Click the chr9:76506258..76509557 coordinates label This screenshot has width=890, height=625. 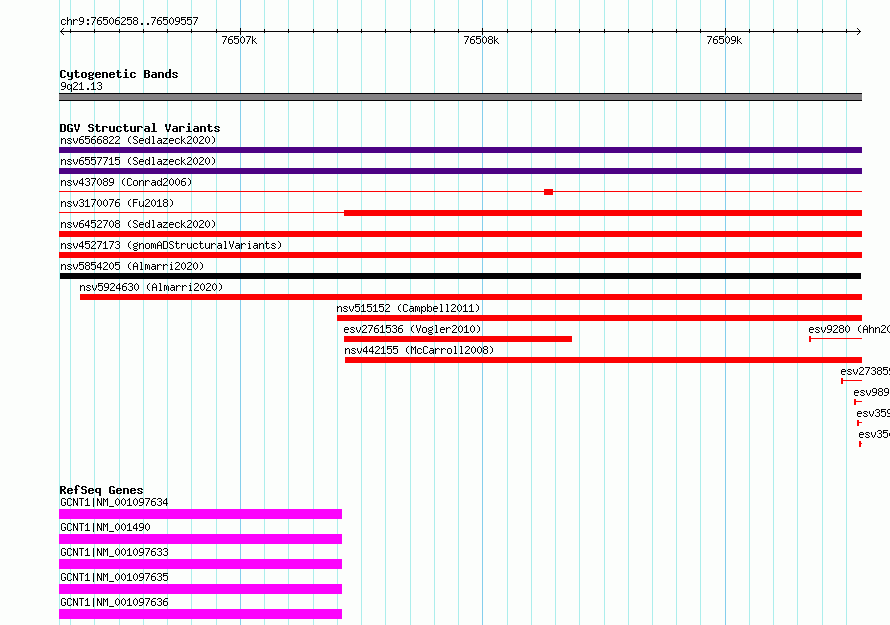point(129,21)
